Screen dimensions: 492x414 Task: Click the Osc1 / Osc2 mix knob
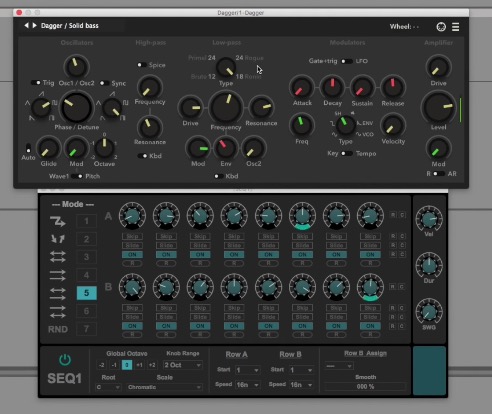point(76,67)
